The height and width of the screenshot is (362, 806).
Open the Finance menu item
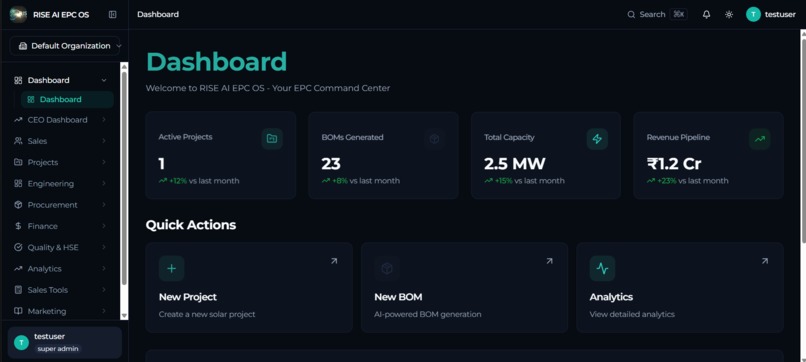(61, 226)
